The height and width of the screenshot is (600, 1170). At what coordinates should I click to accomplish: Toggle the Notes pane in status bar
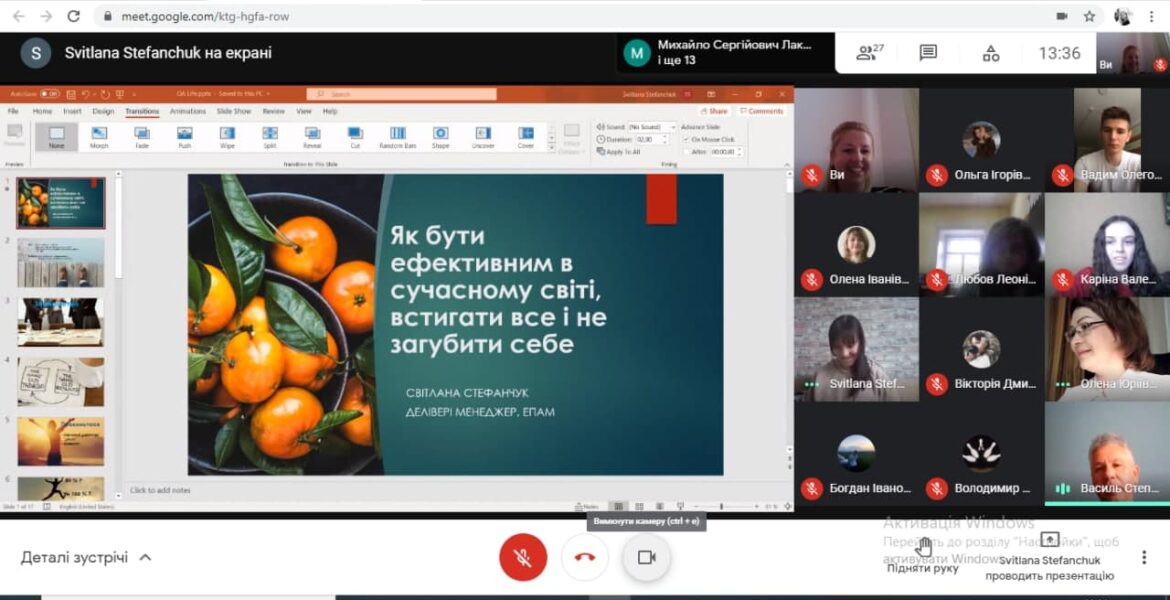[x=586, y=507]
